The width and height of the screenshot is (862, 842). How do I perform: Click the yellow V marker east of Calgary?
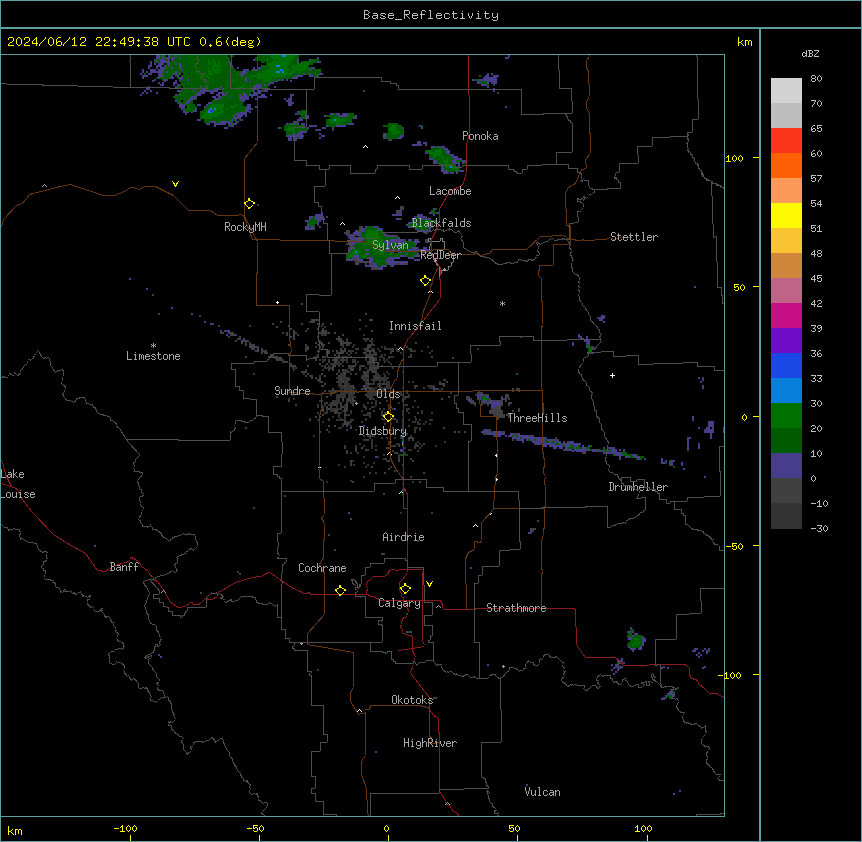pyautogui.click(x=429, y=584)
